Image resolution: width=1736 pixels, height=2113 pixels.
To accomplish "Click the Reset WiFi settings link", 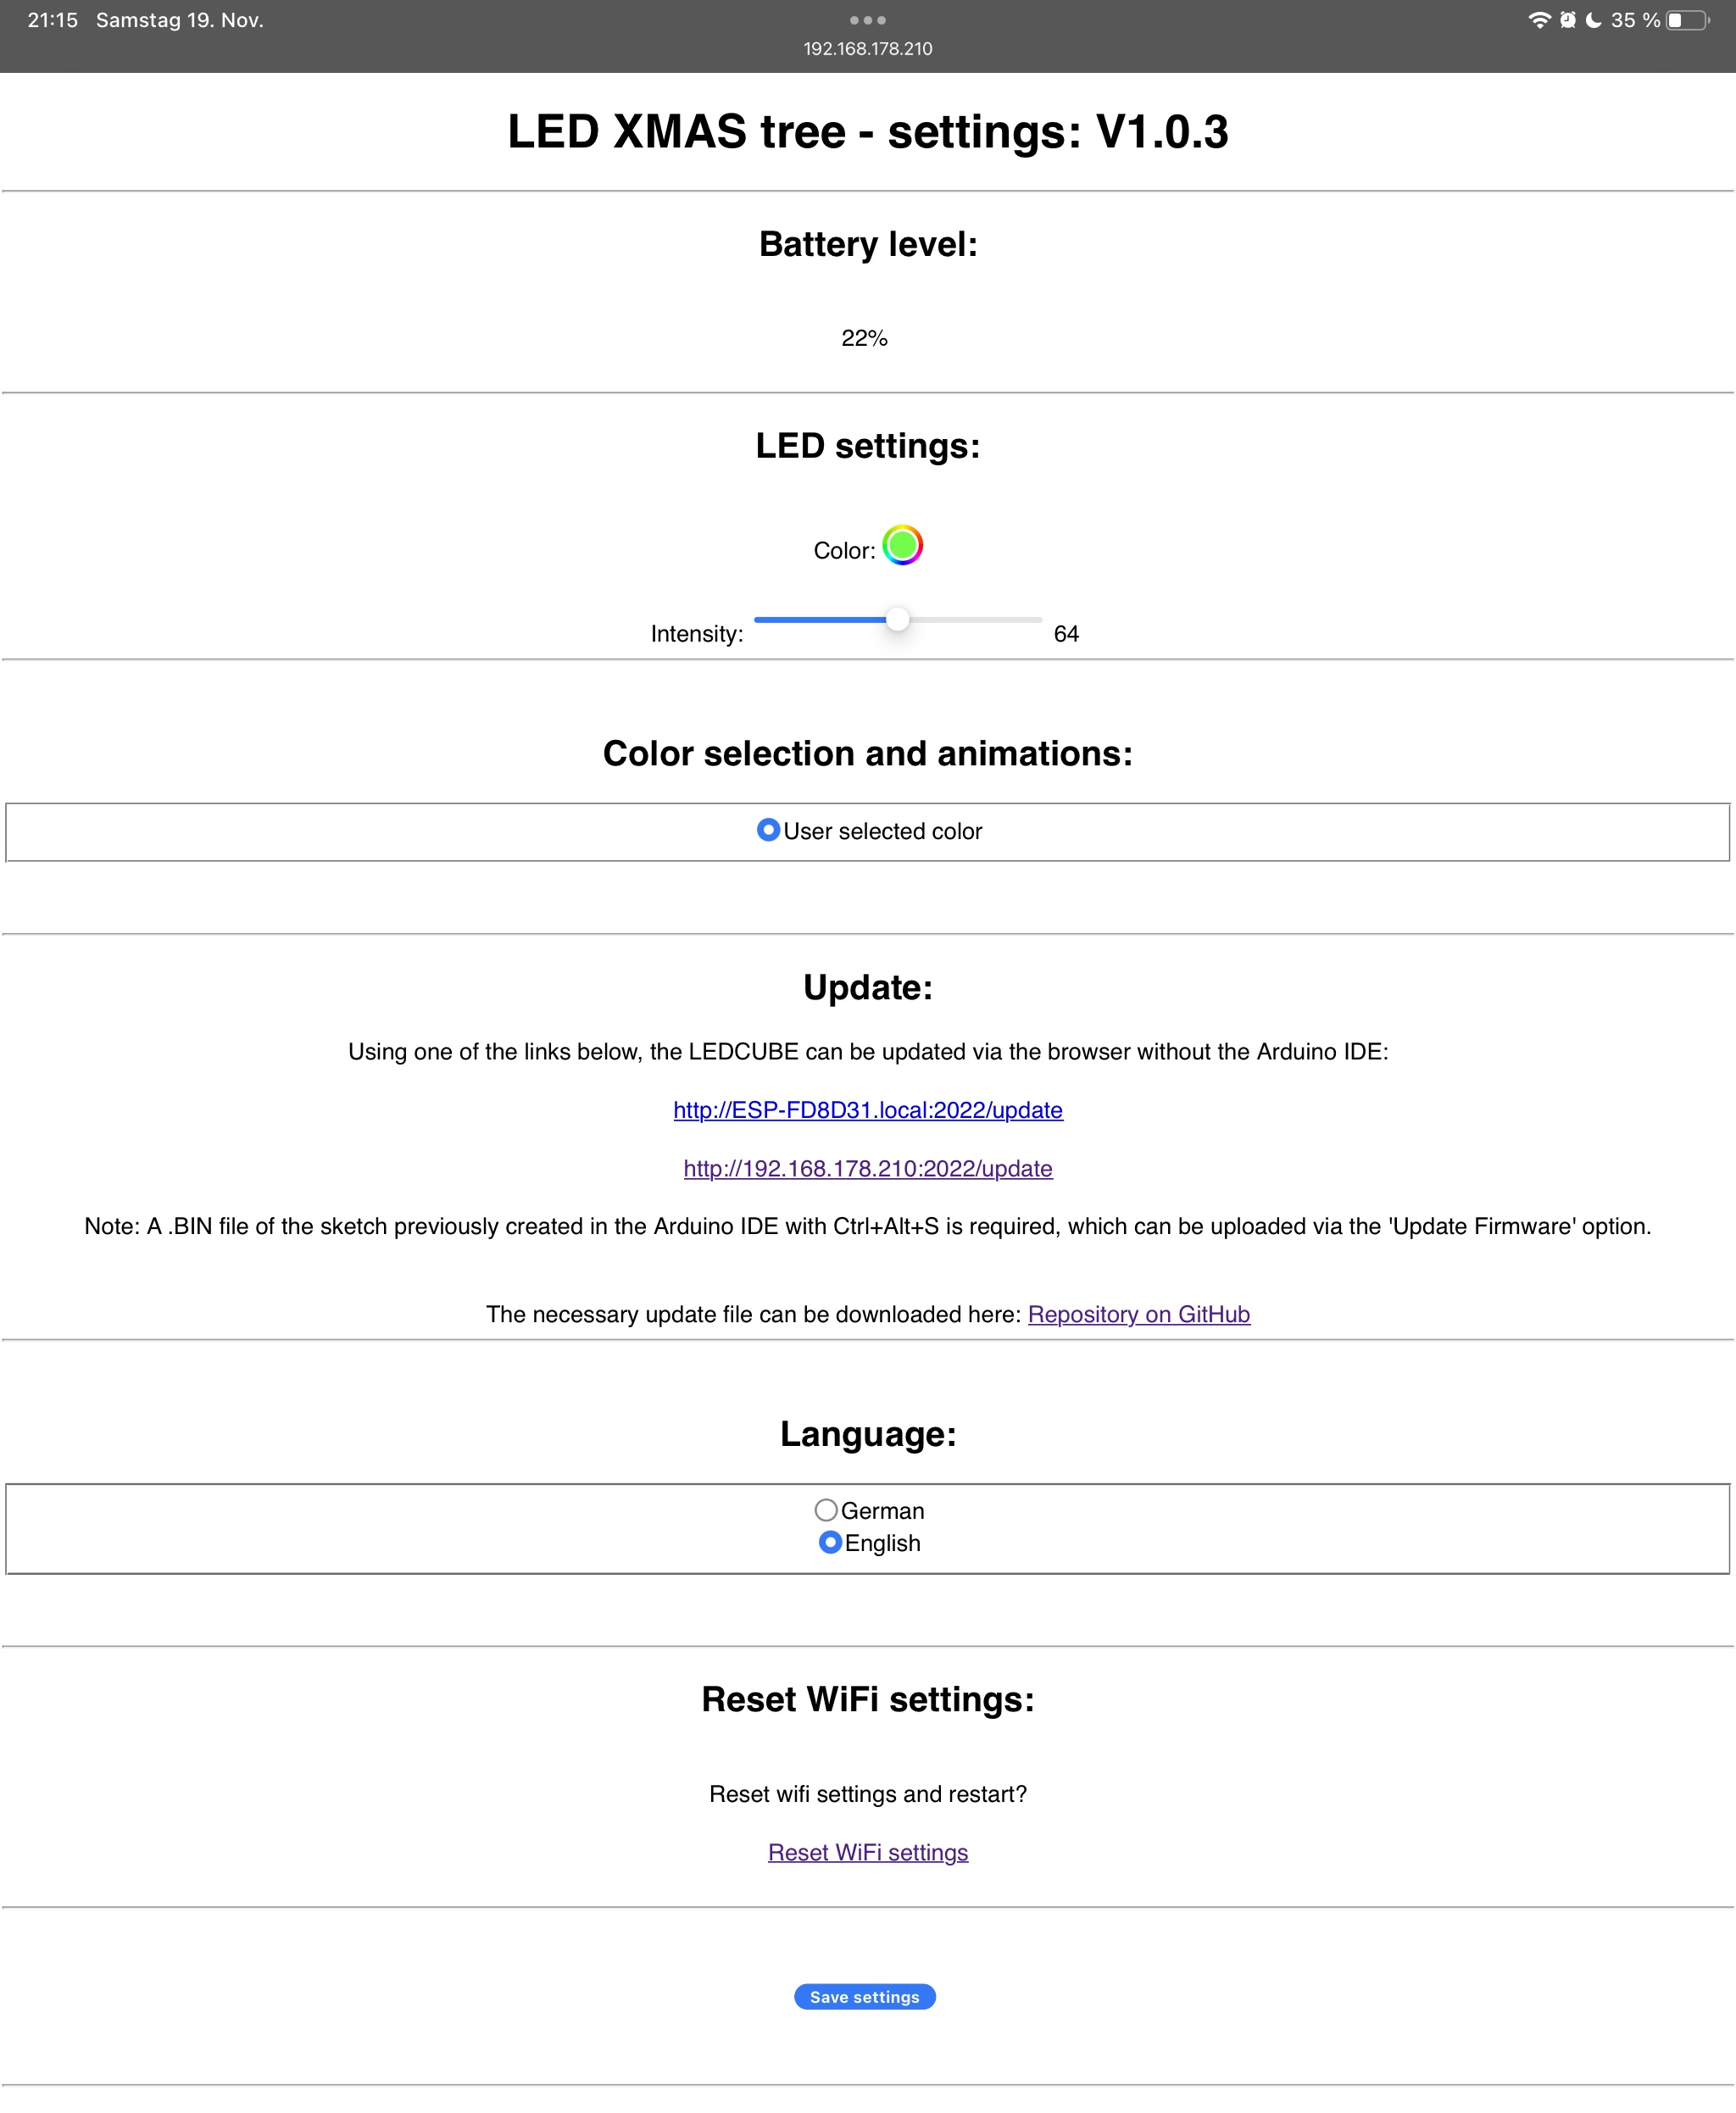I will pyautogui.click(x=868, y=1852).
